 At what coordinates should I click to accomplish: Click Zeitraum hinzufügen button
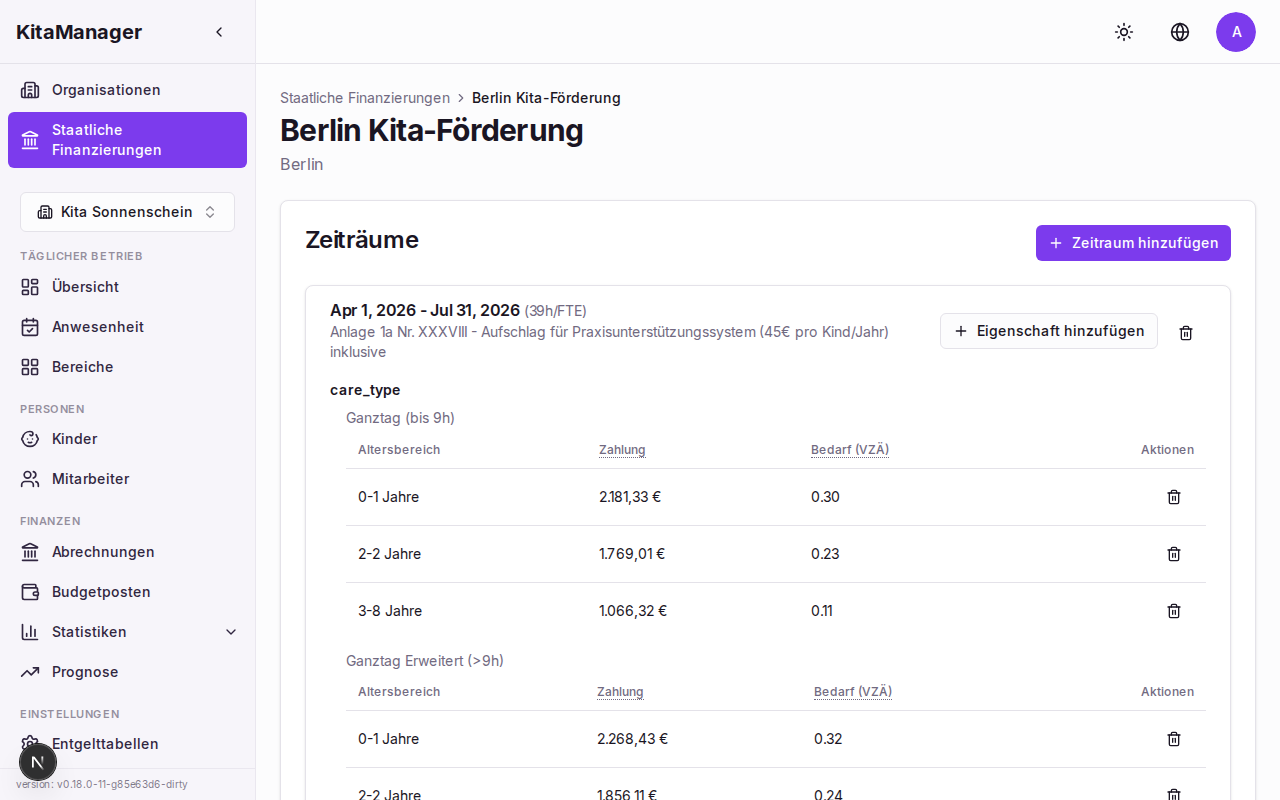tap(1133, 243)
